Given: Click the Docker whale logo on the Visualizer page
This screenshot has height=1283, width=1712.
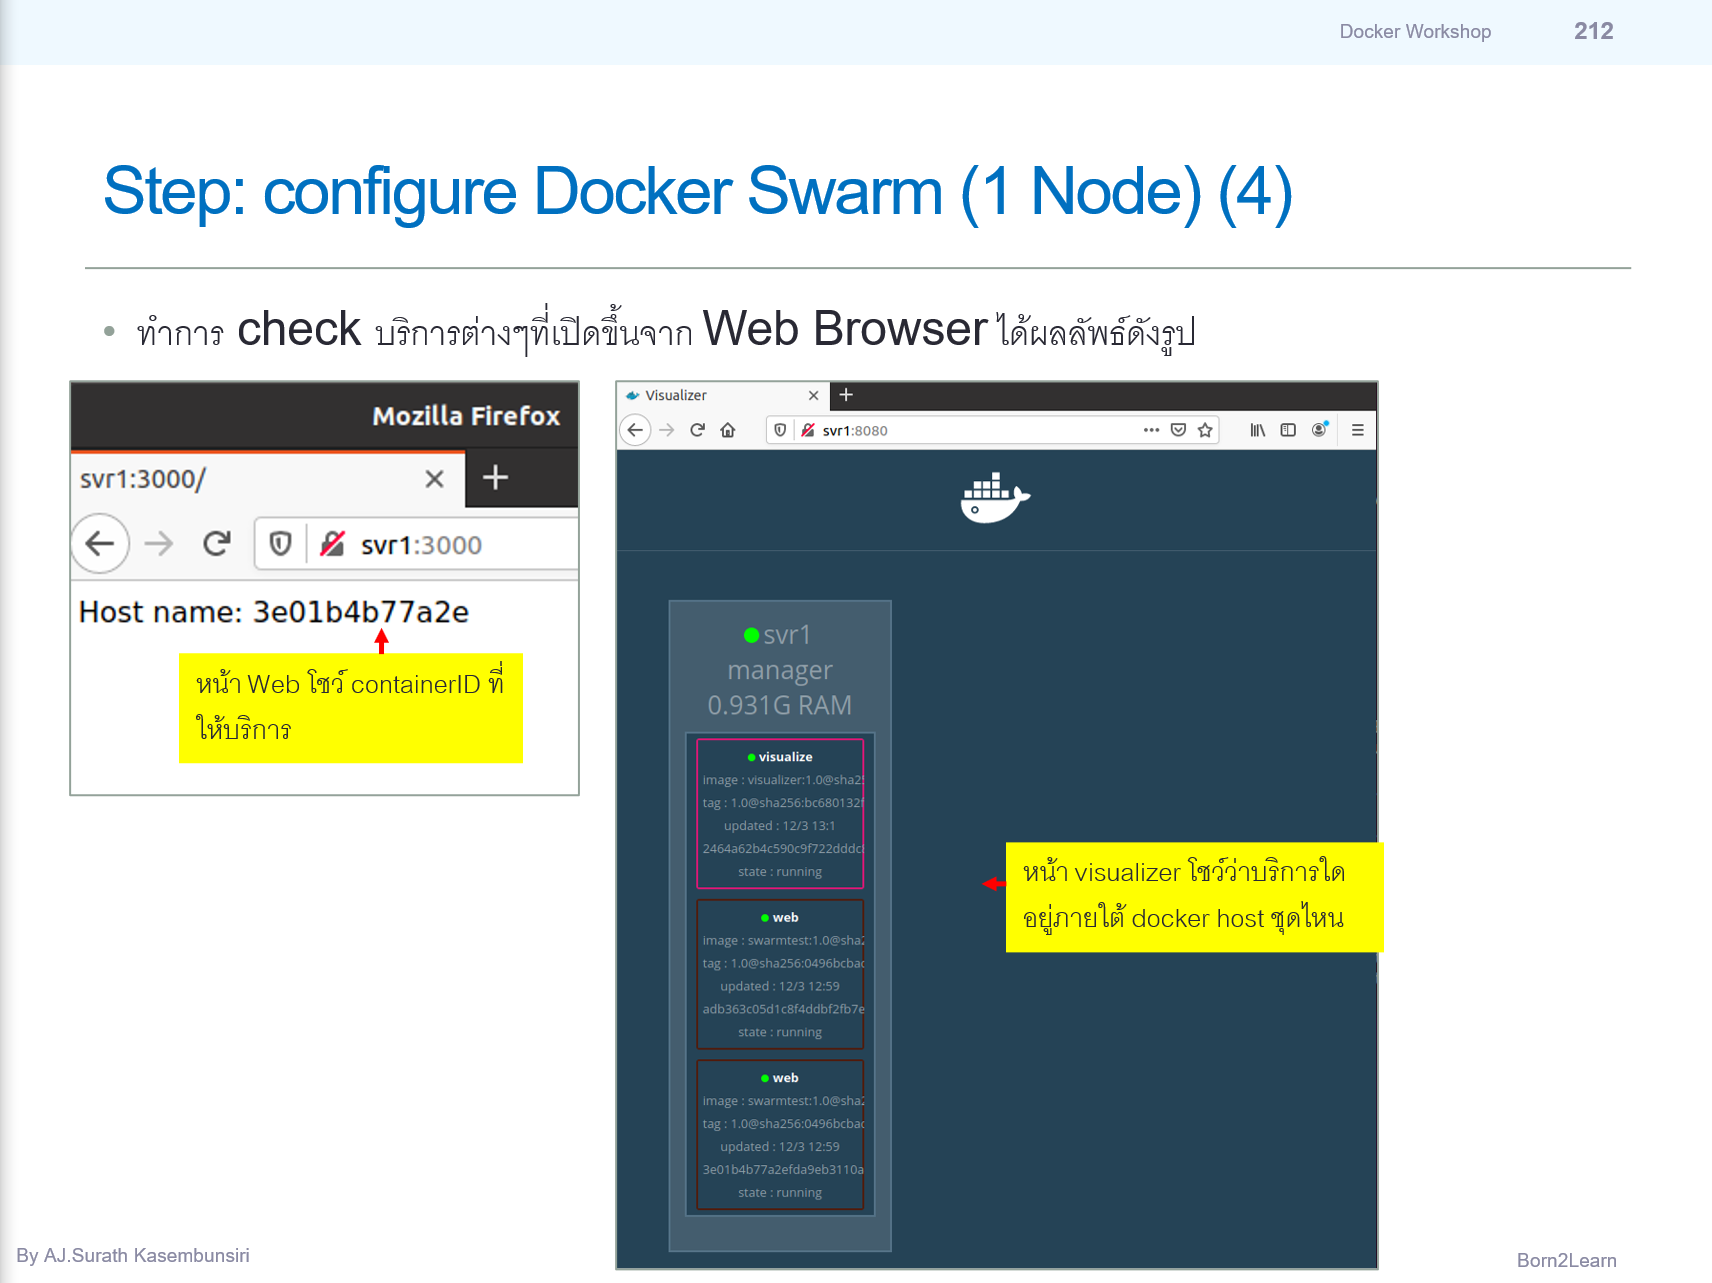Looking at the screenshot, I should pyautogui.click(x=994, y=498).
